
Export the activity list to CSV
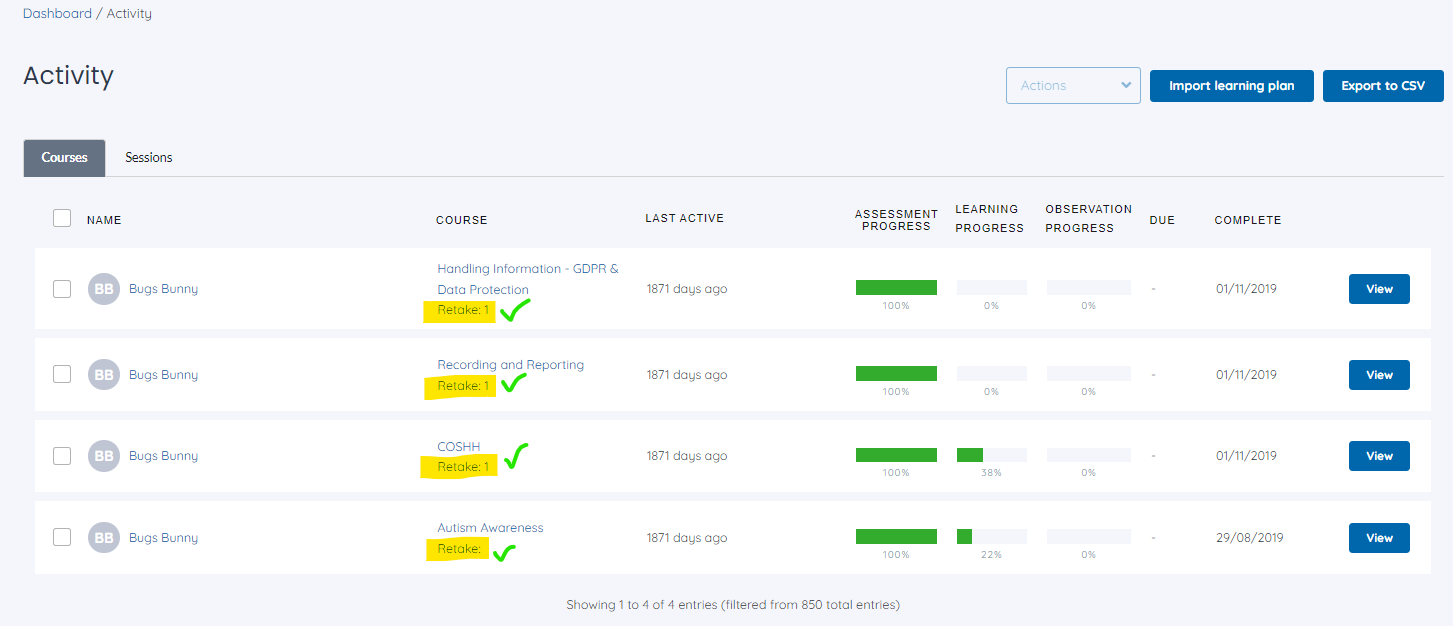[x=1383, y=86]
